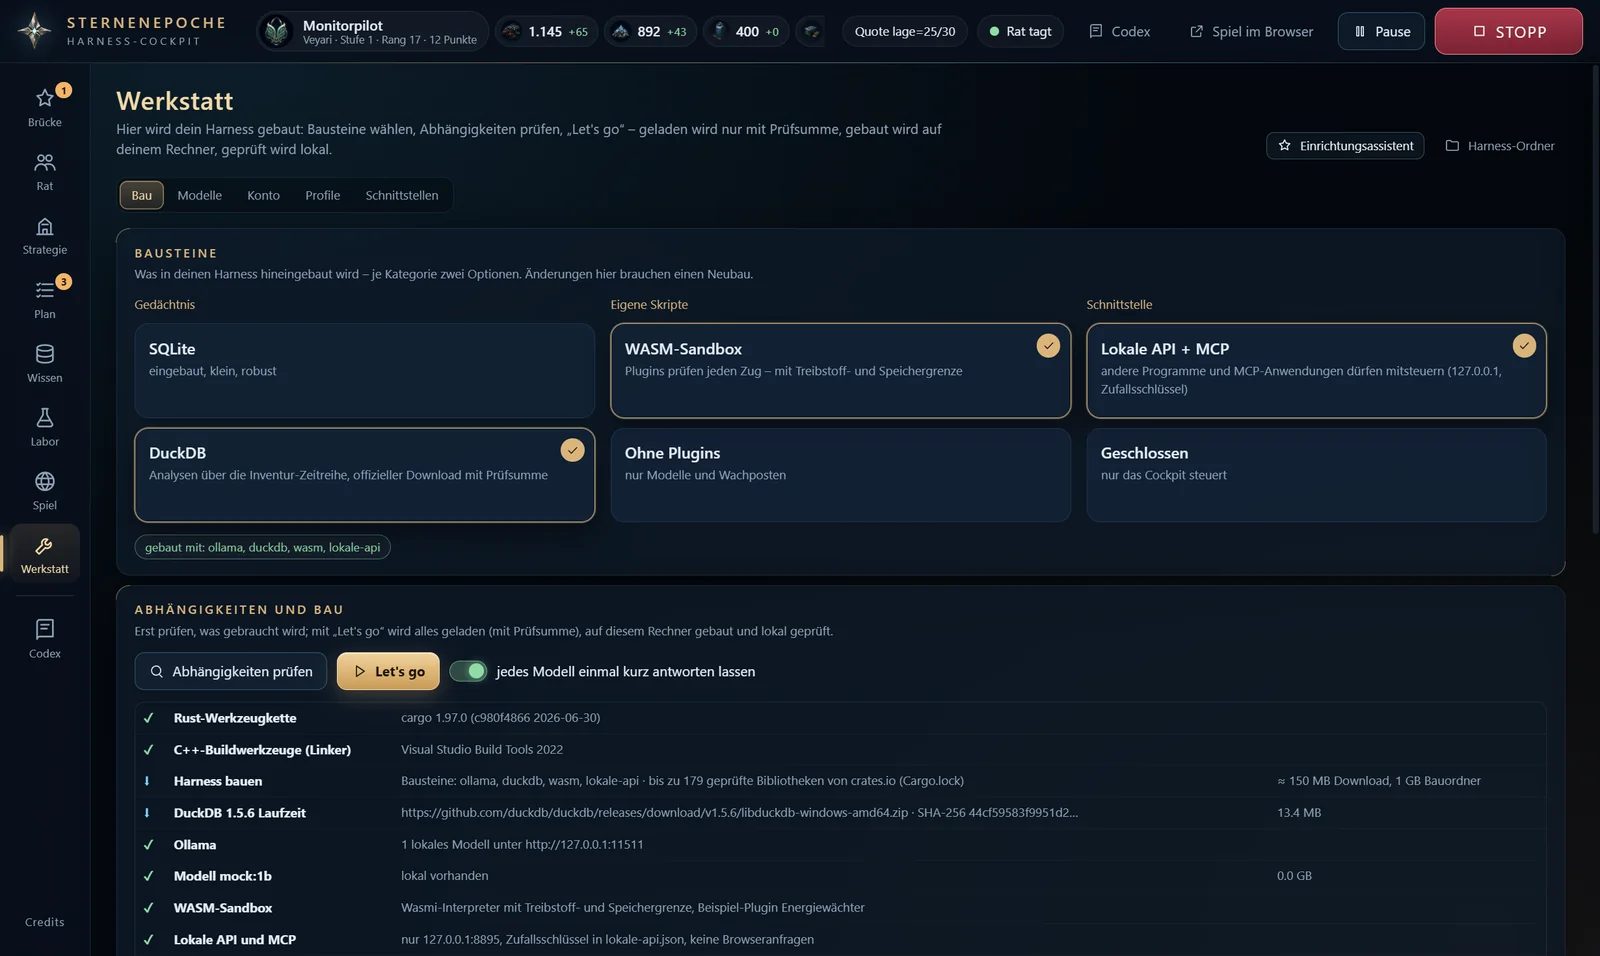Image resolution: width=1600 pixels, height=956 pixels.
Task: Click the 400 +0 resource indicator
Action: point(746,31)
